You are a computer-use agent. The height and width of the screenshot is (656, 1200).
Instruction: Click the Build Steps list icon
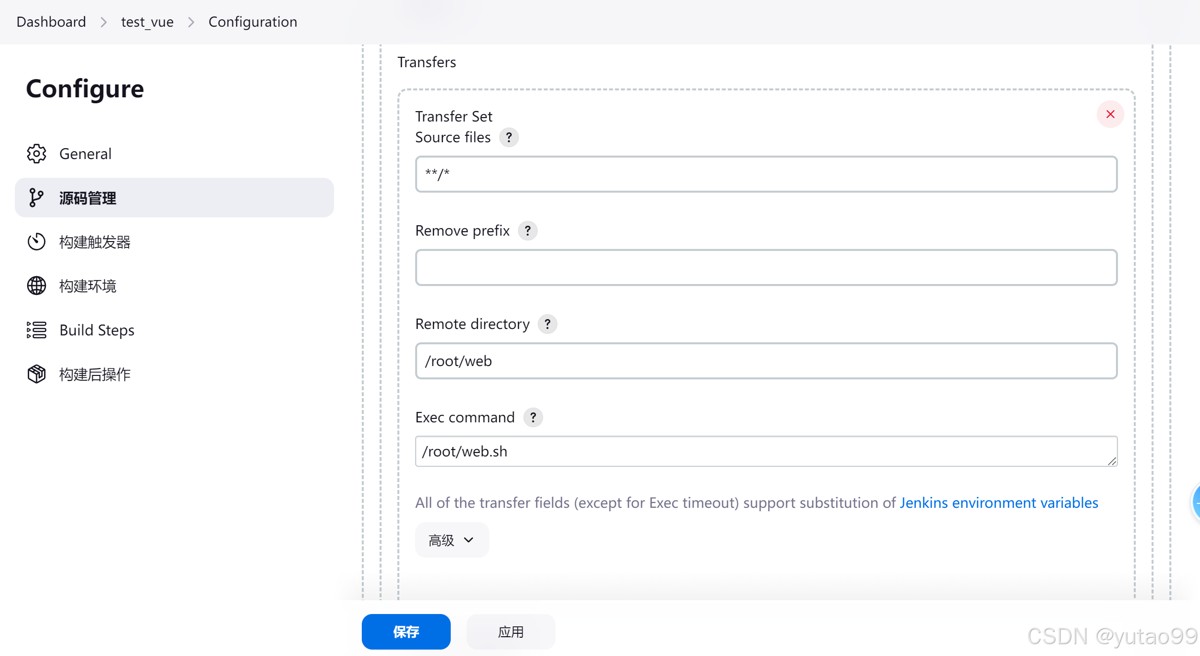click(x=37, y=330)
